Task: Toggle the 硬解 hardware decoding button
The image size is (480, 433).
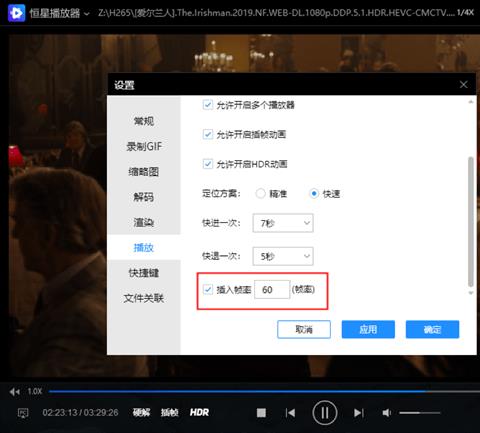Action: click(141, 413)
